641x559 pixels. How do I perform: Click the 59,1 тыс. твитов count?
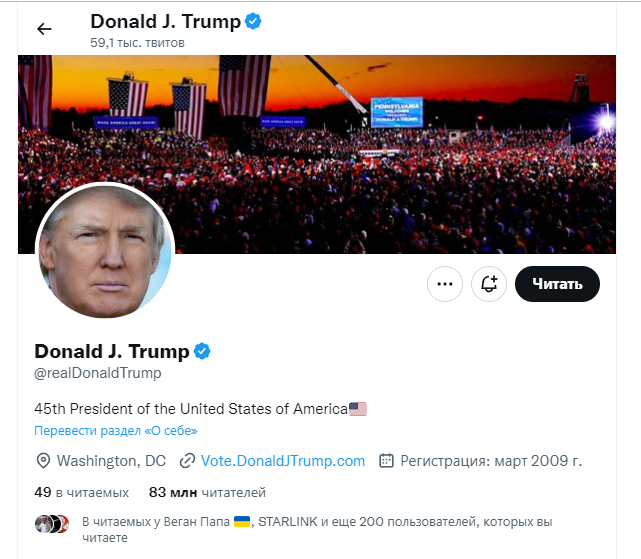coord(137,43)
